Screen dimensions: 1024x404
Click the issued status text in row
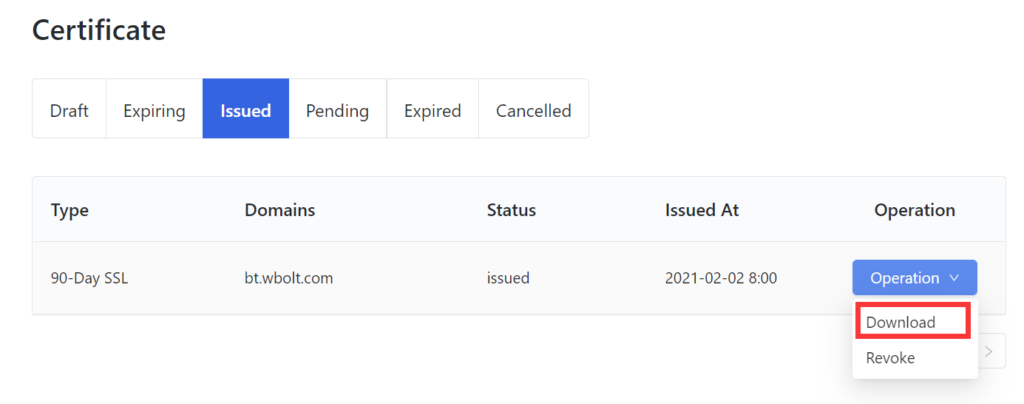pos(508,278)
